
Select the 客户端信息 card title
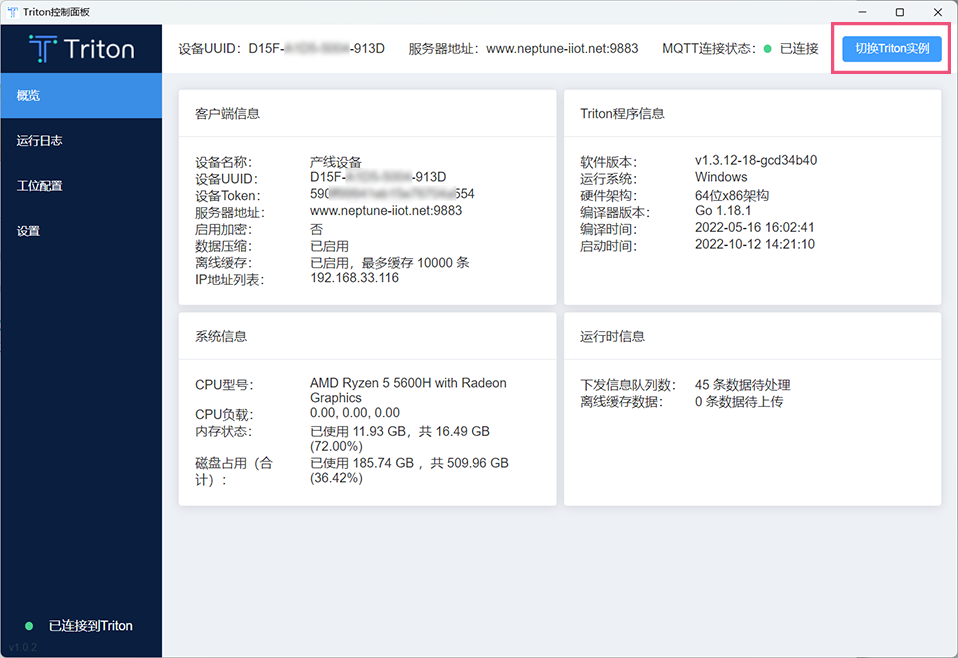point(227,114)
